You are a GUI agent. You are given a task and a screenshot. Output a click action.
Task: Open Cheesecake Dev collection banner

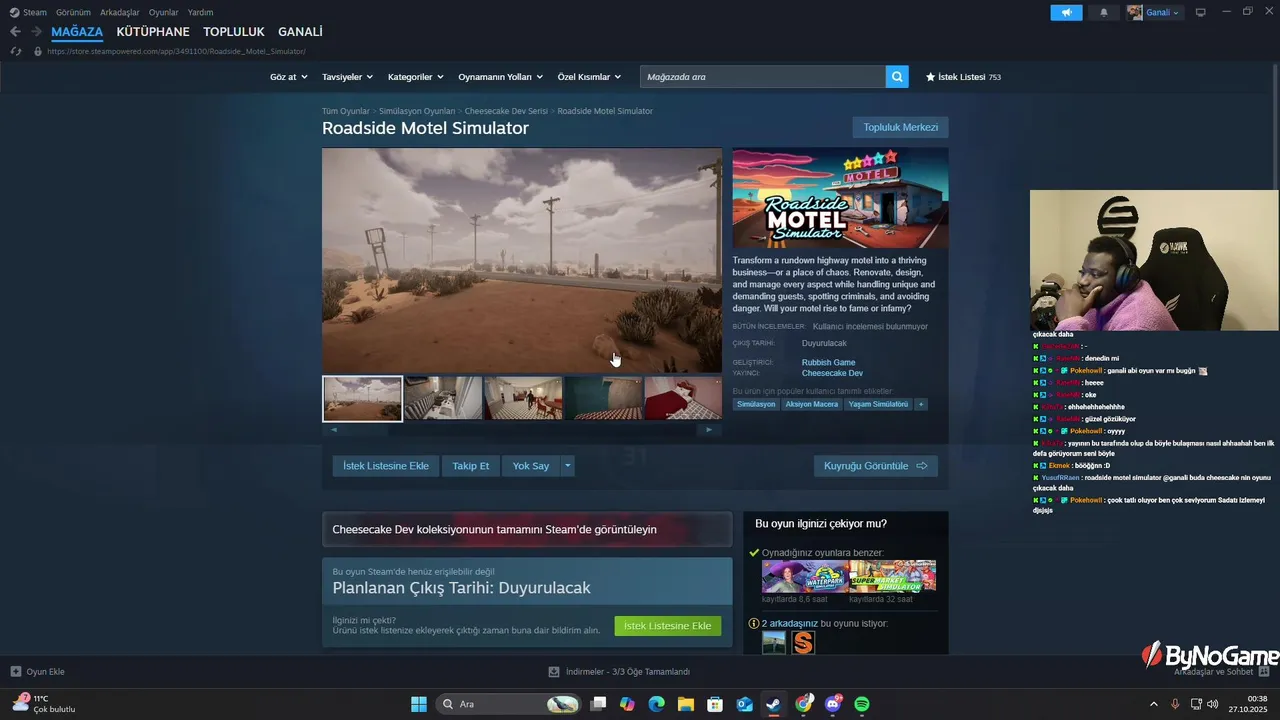click(527, 529)
